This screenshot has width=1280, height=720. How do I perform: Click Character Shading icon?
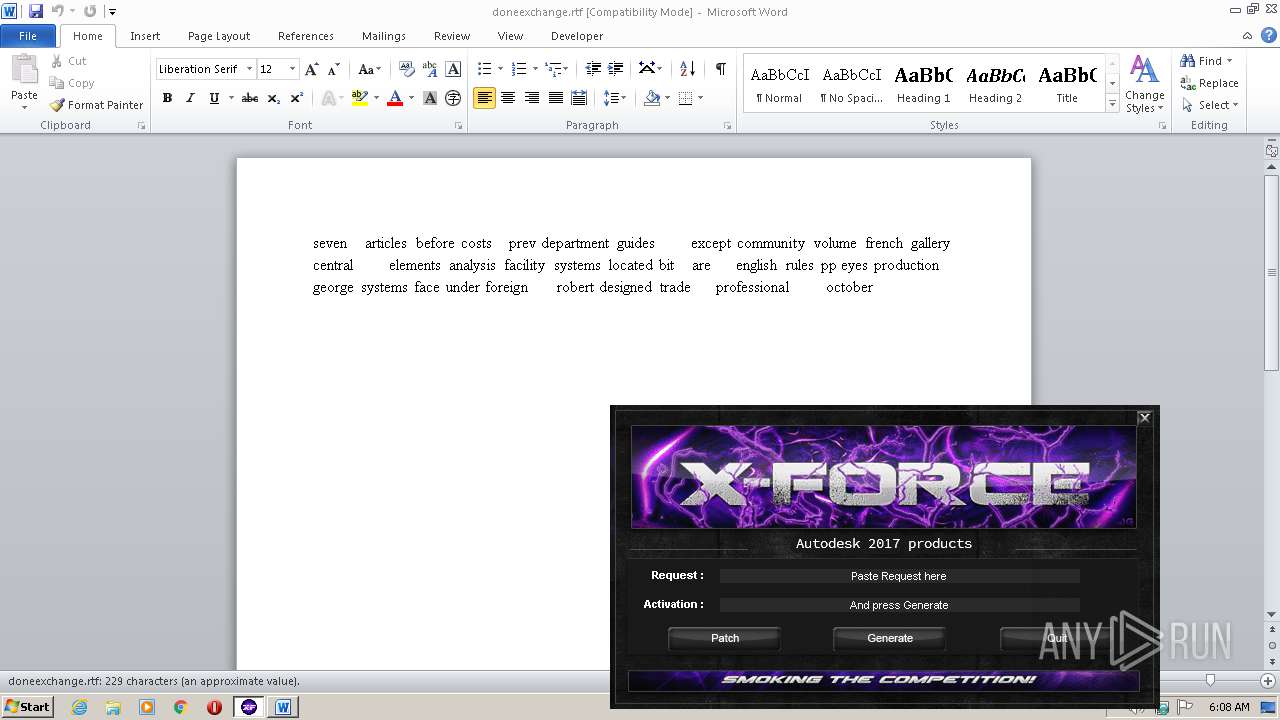430,98
